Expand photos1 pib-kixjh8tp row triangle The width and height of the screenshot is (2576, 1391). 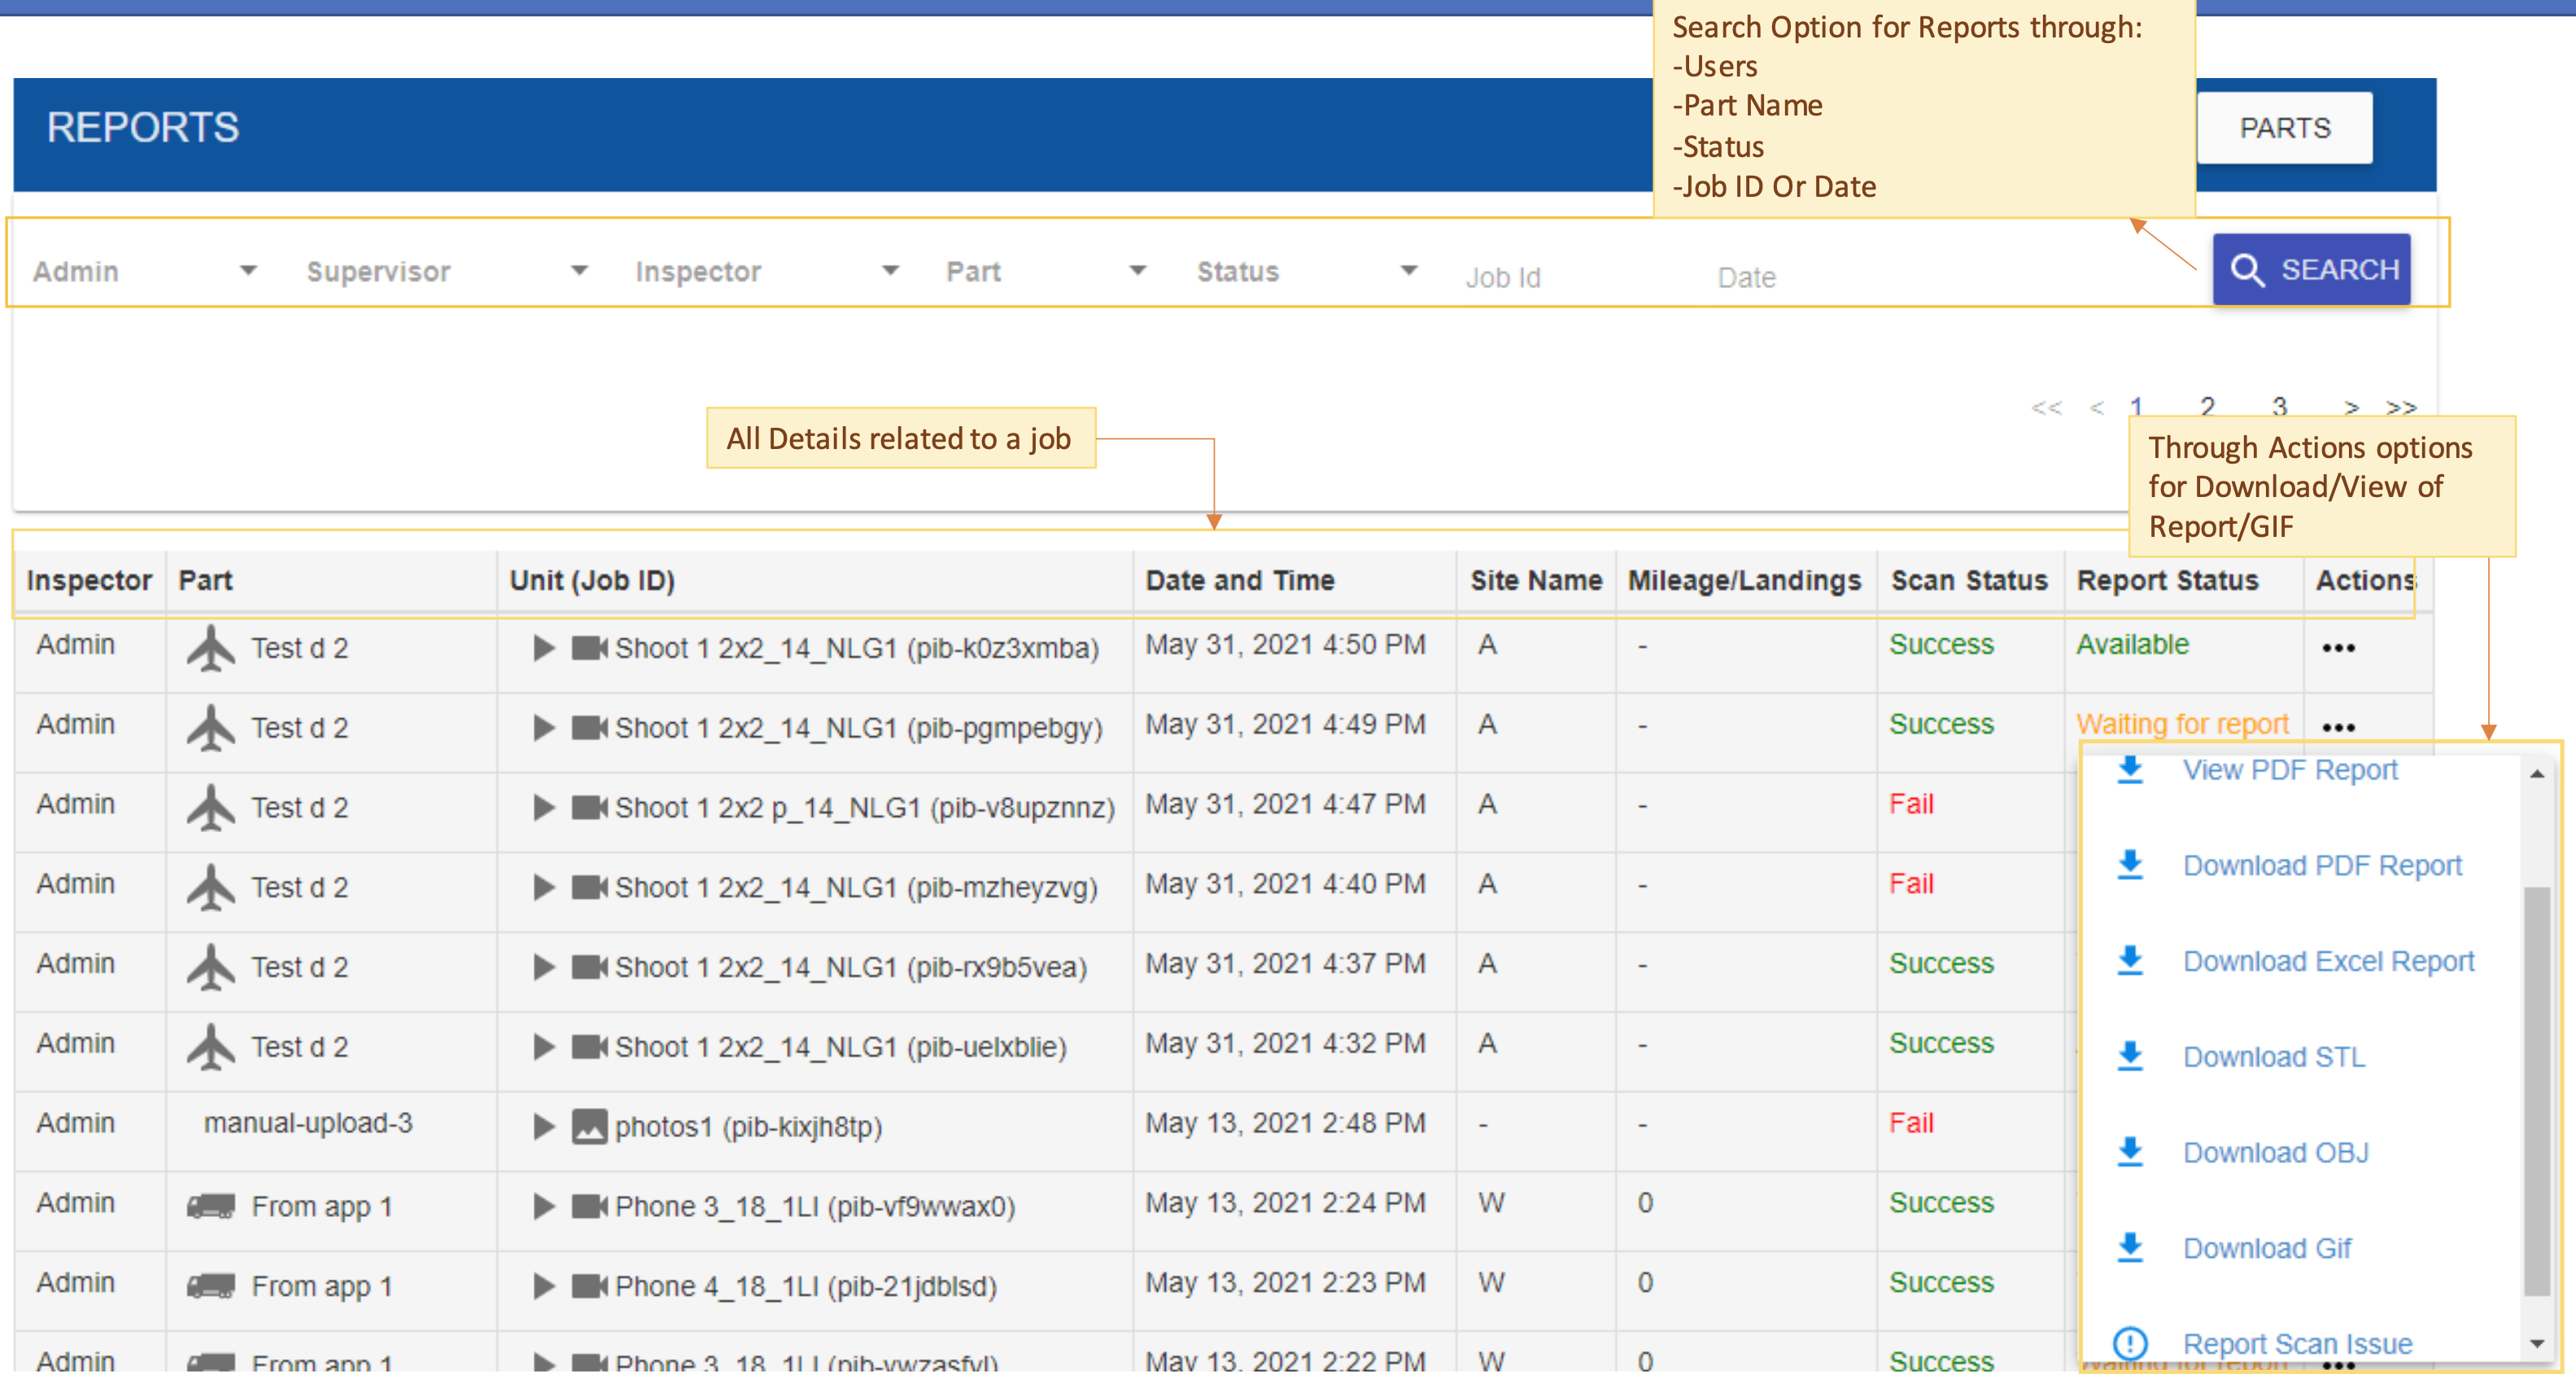[543, 1126]
